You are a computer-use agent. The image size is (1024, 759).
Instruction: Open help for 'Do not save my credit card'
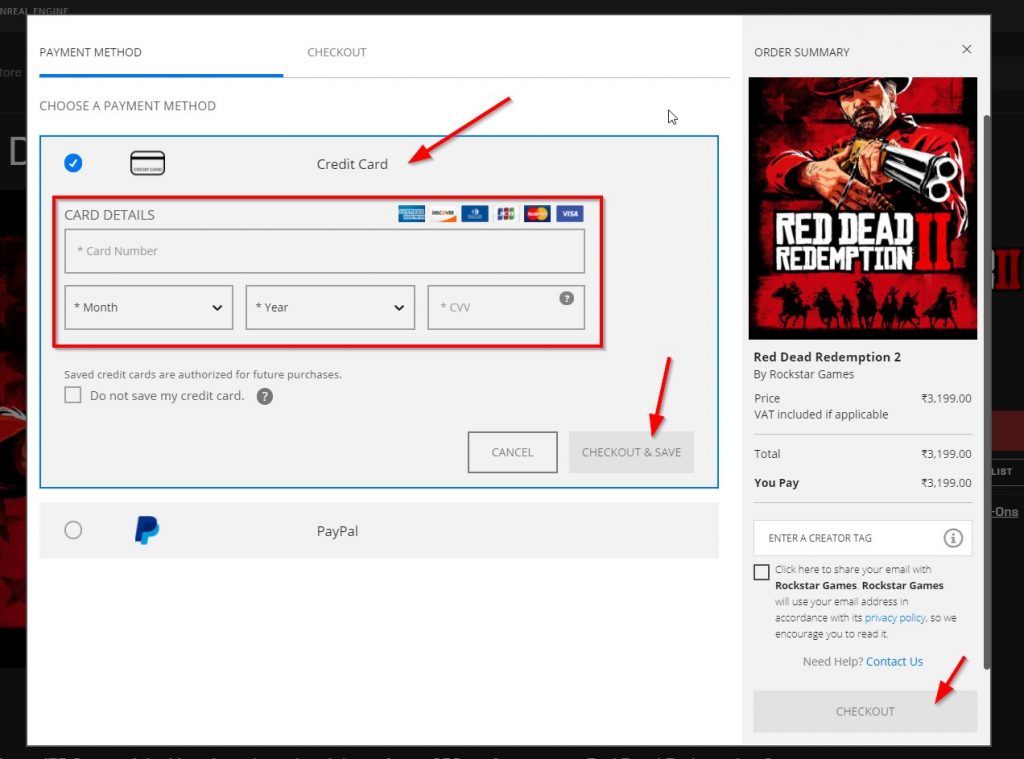tap(264, 396)
